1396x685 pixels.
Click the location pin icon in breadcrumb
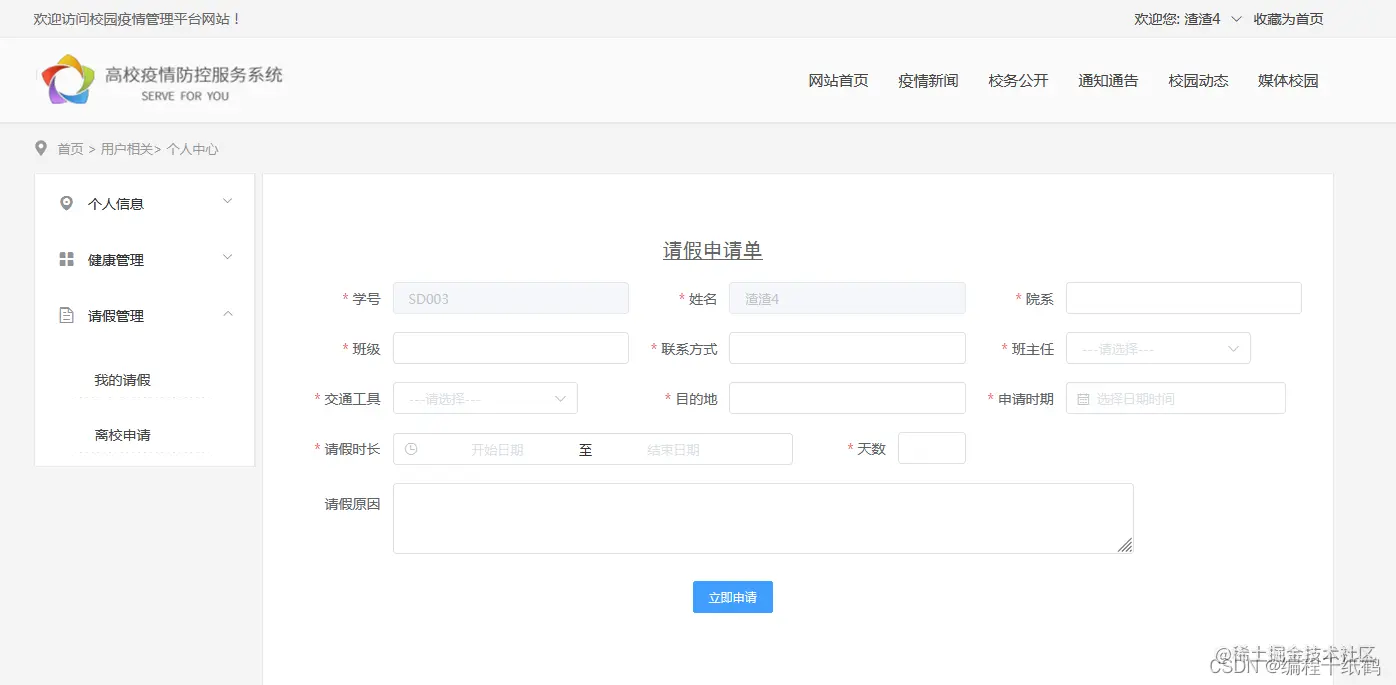[41, 148]
